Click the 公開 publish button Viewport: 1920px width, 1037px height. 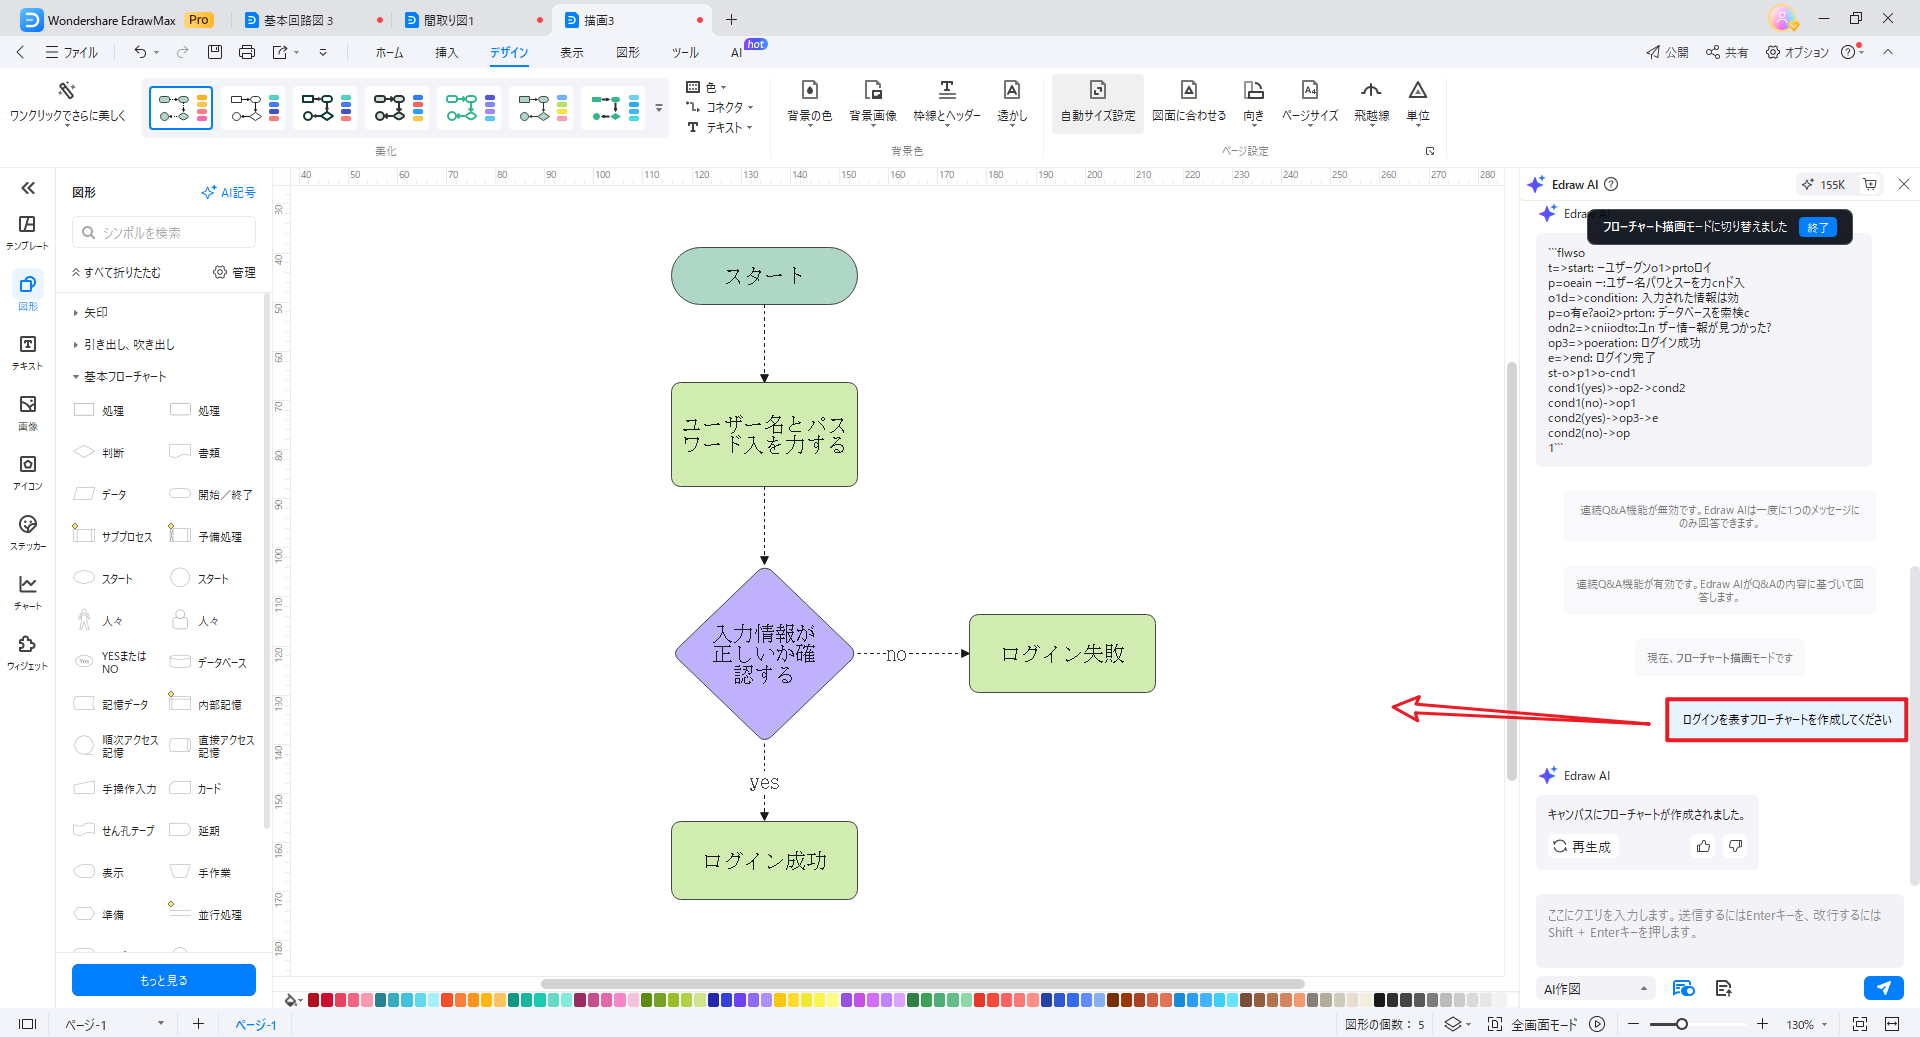[x=1667, y=52]
